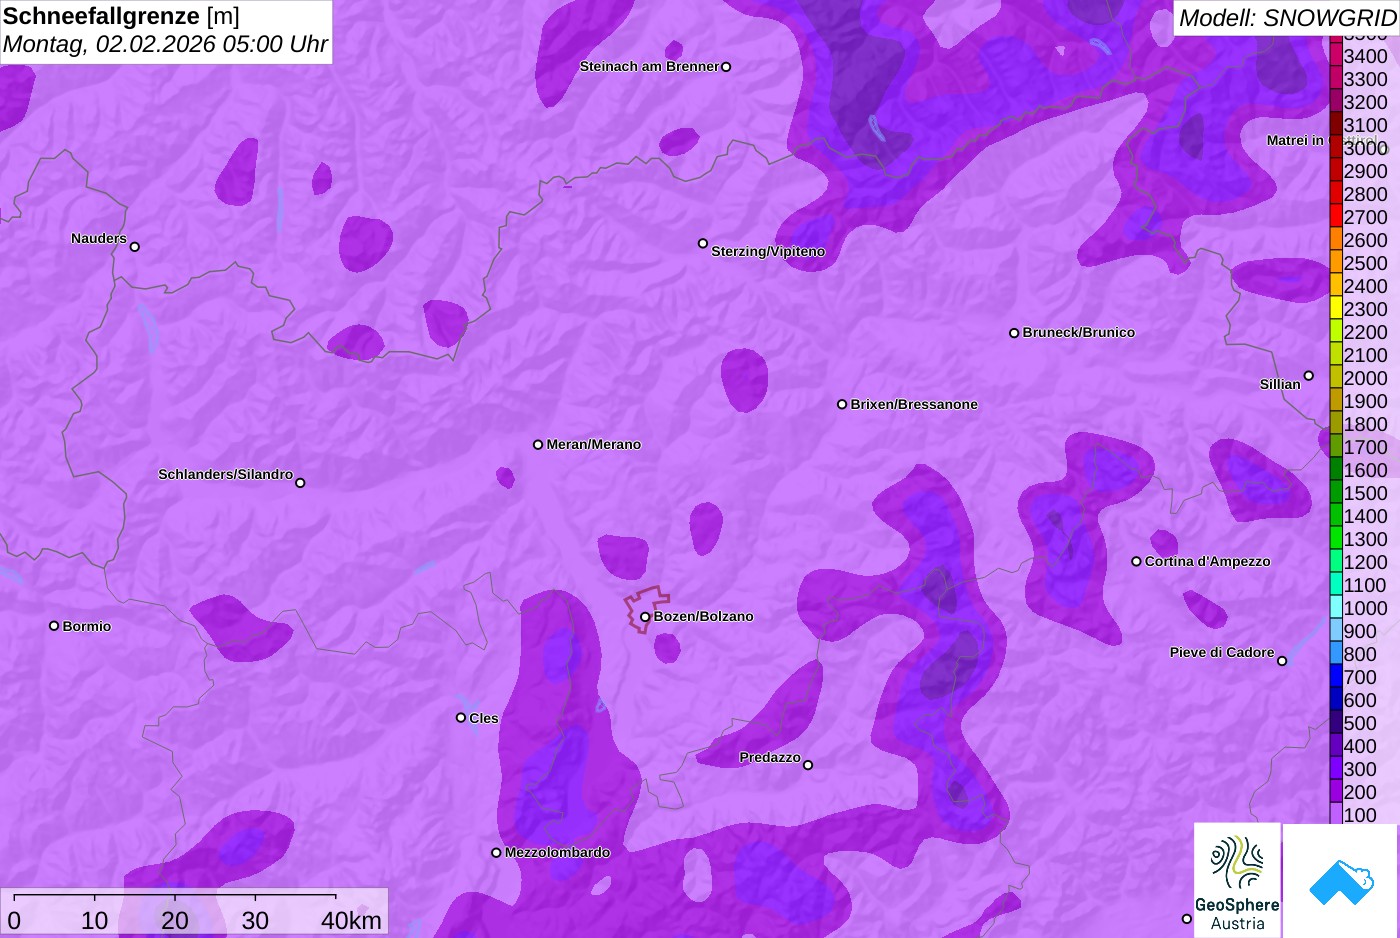
Task: Click the blue cloud arrow logo
Action: 1341,880
